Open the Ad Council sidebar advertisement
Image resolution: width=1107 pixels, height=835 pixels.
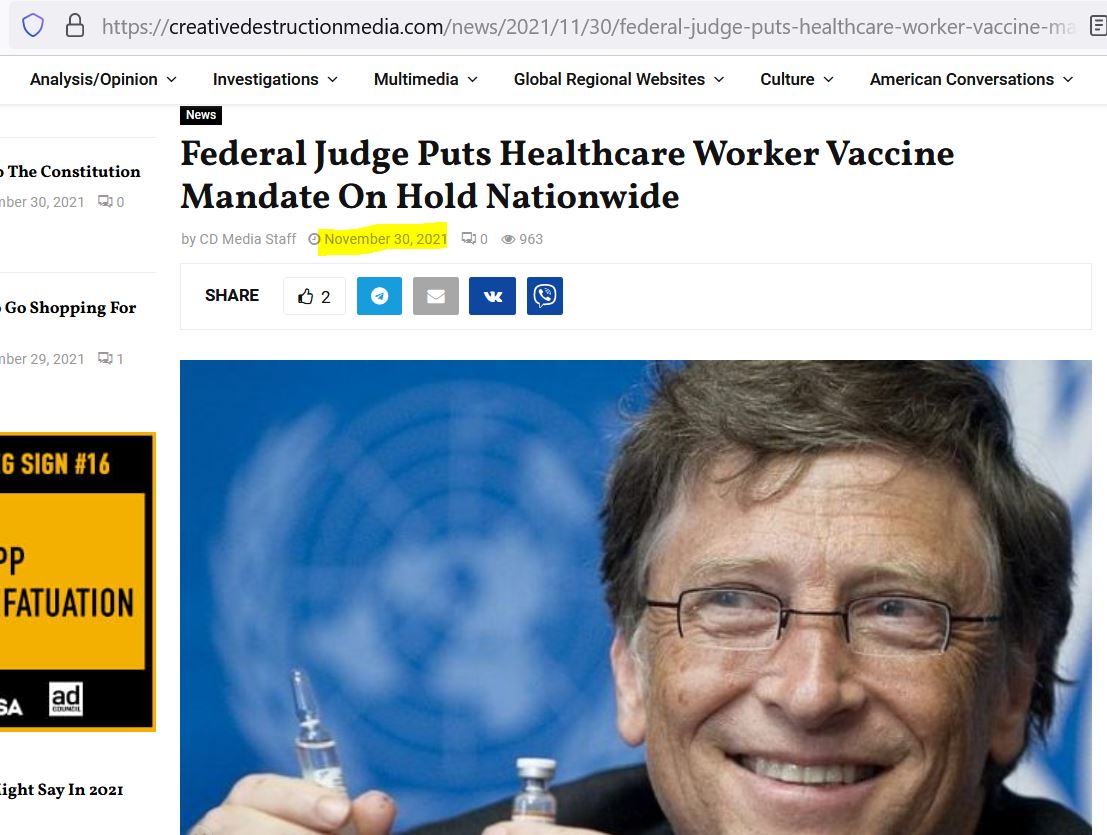pos(77,582)
